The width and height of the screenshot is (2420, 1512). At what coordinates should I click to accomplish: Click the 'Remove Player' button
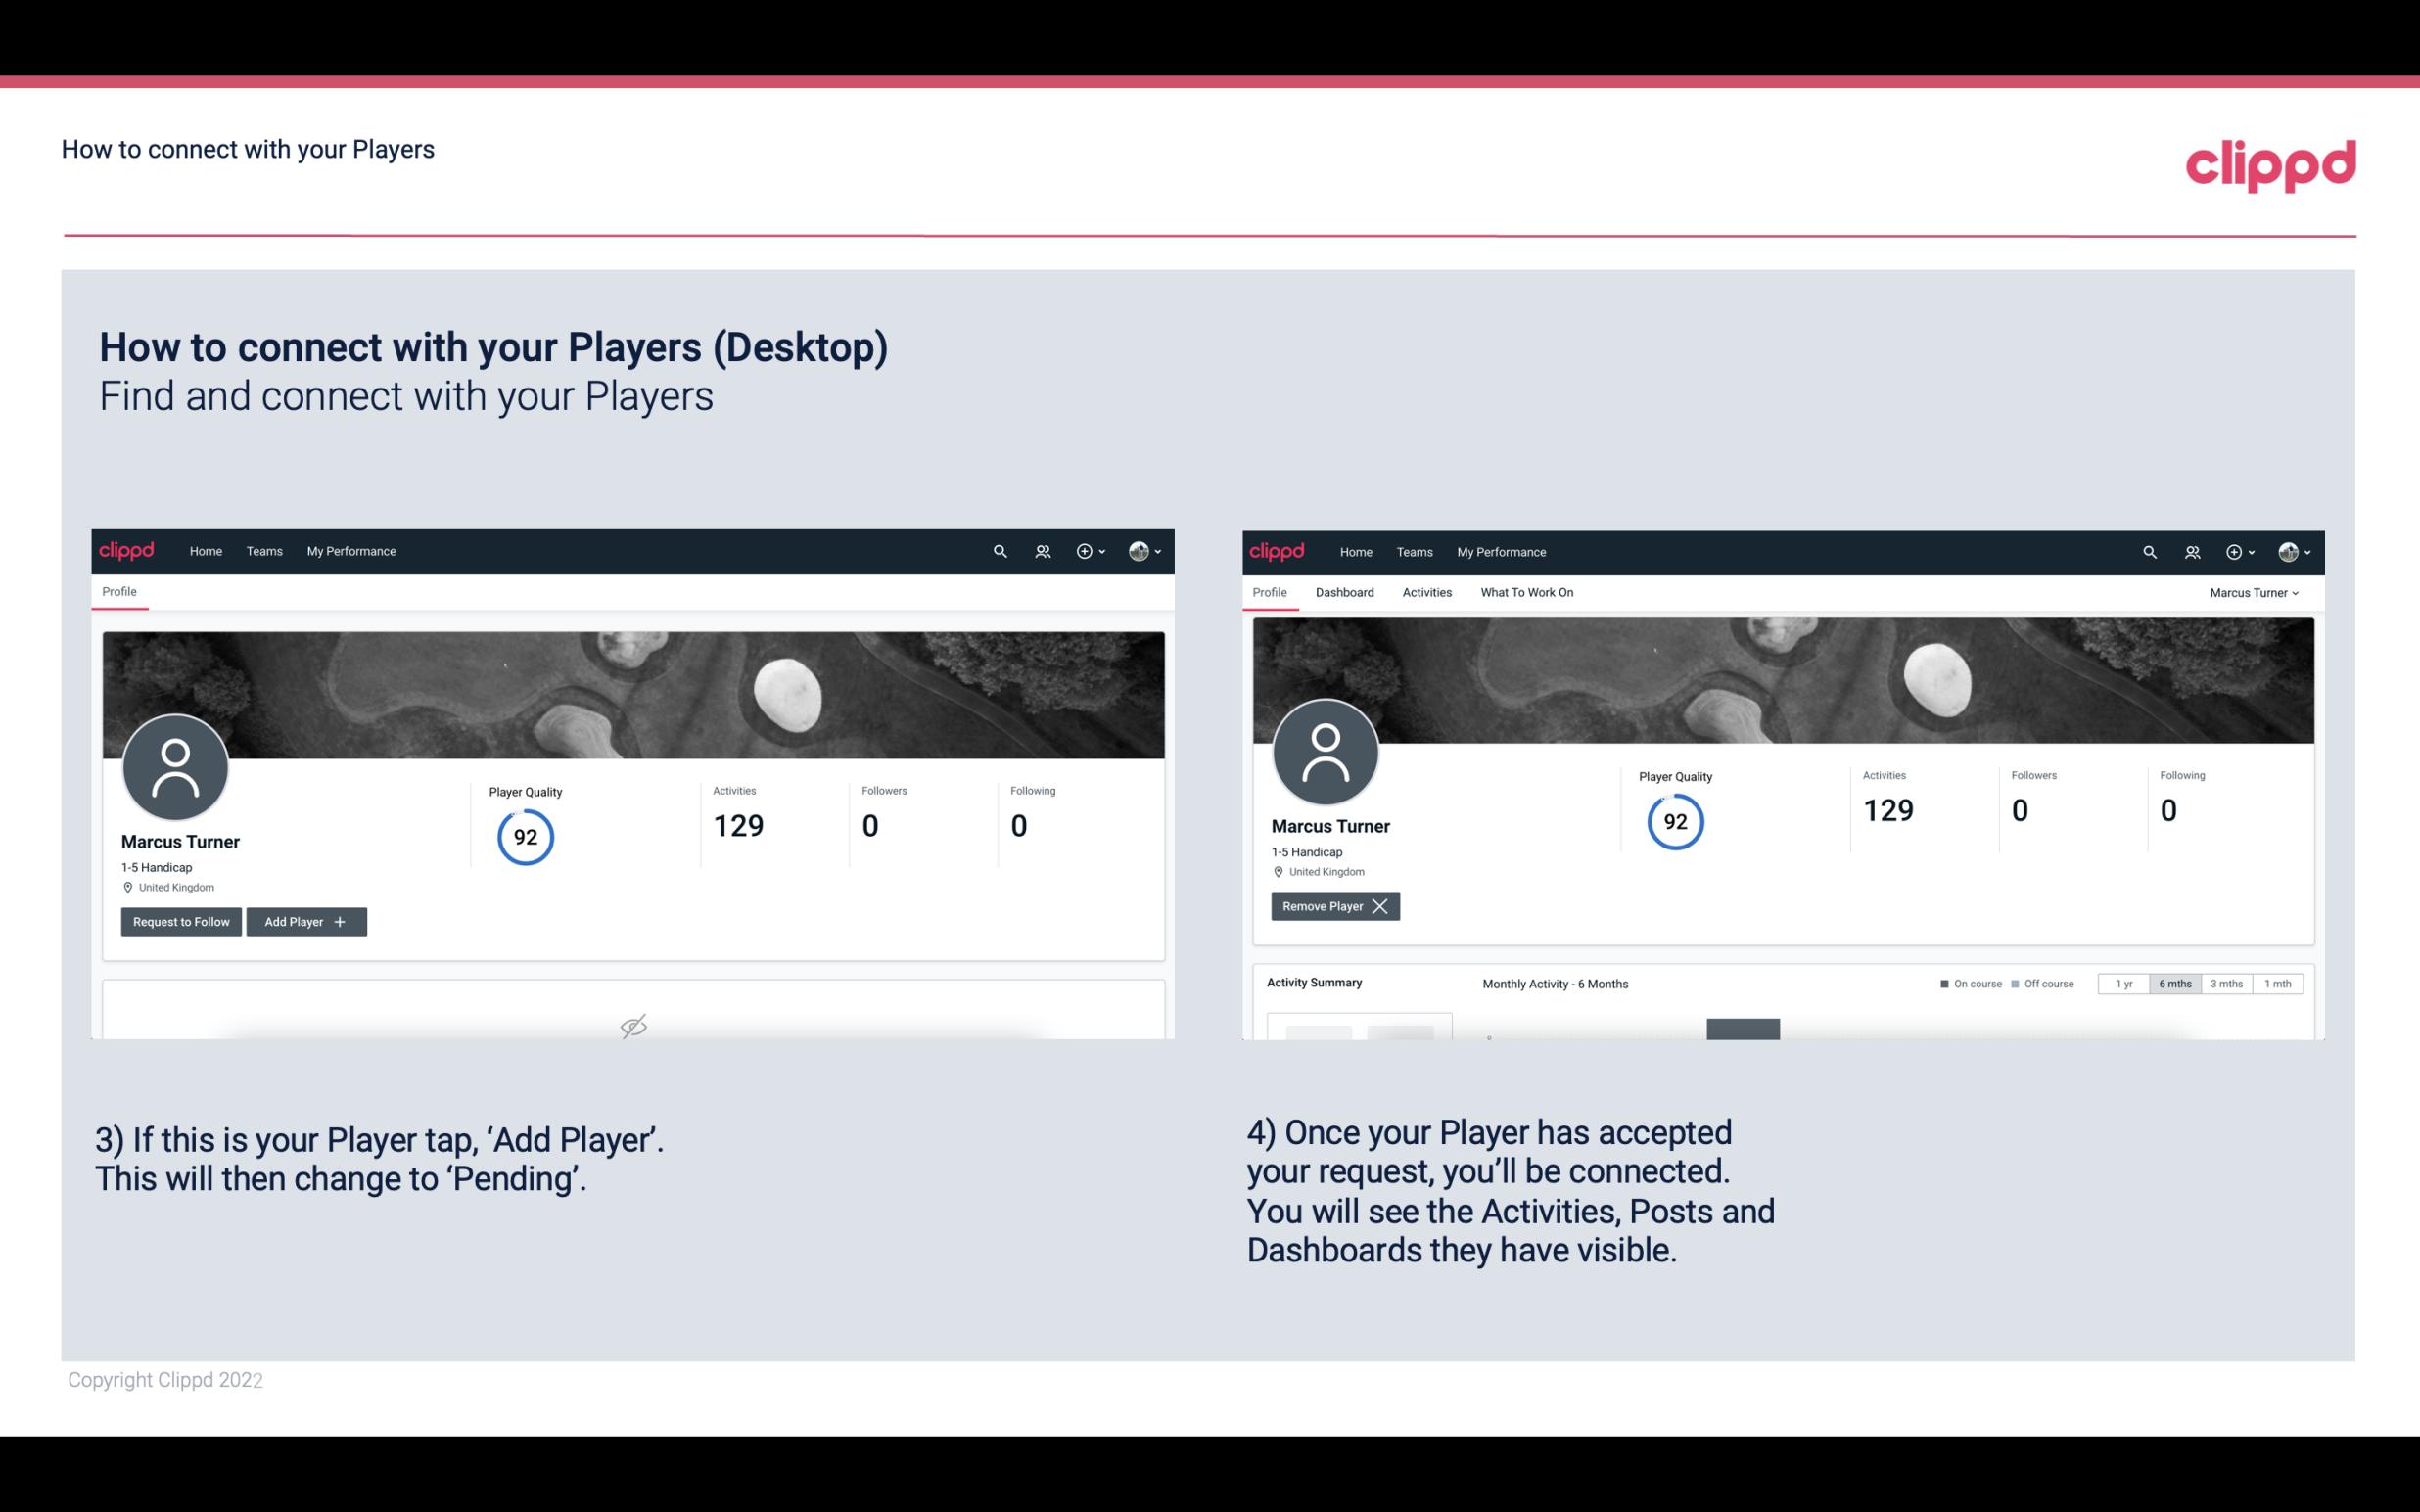point(1334,906)
